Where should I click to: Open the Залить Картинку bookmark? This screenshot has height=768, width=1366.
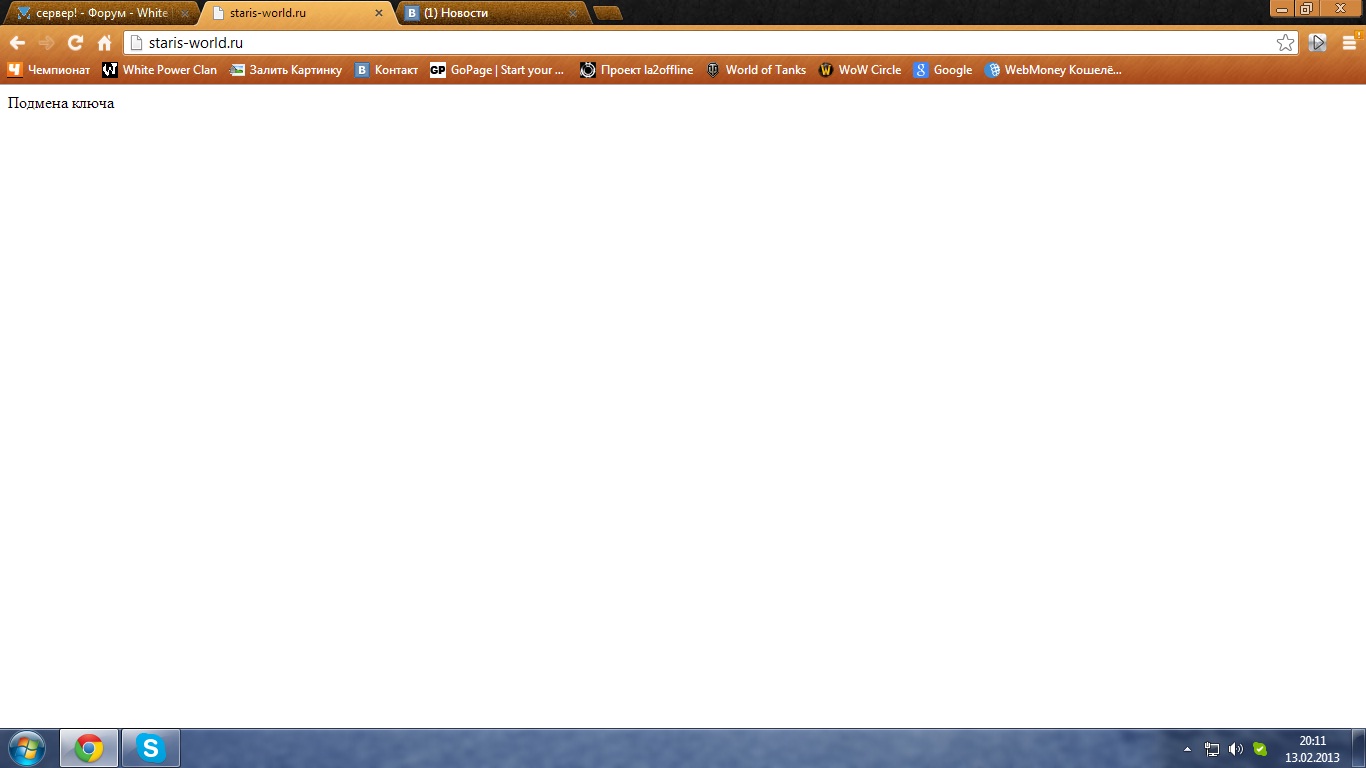286,70
